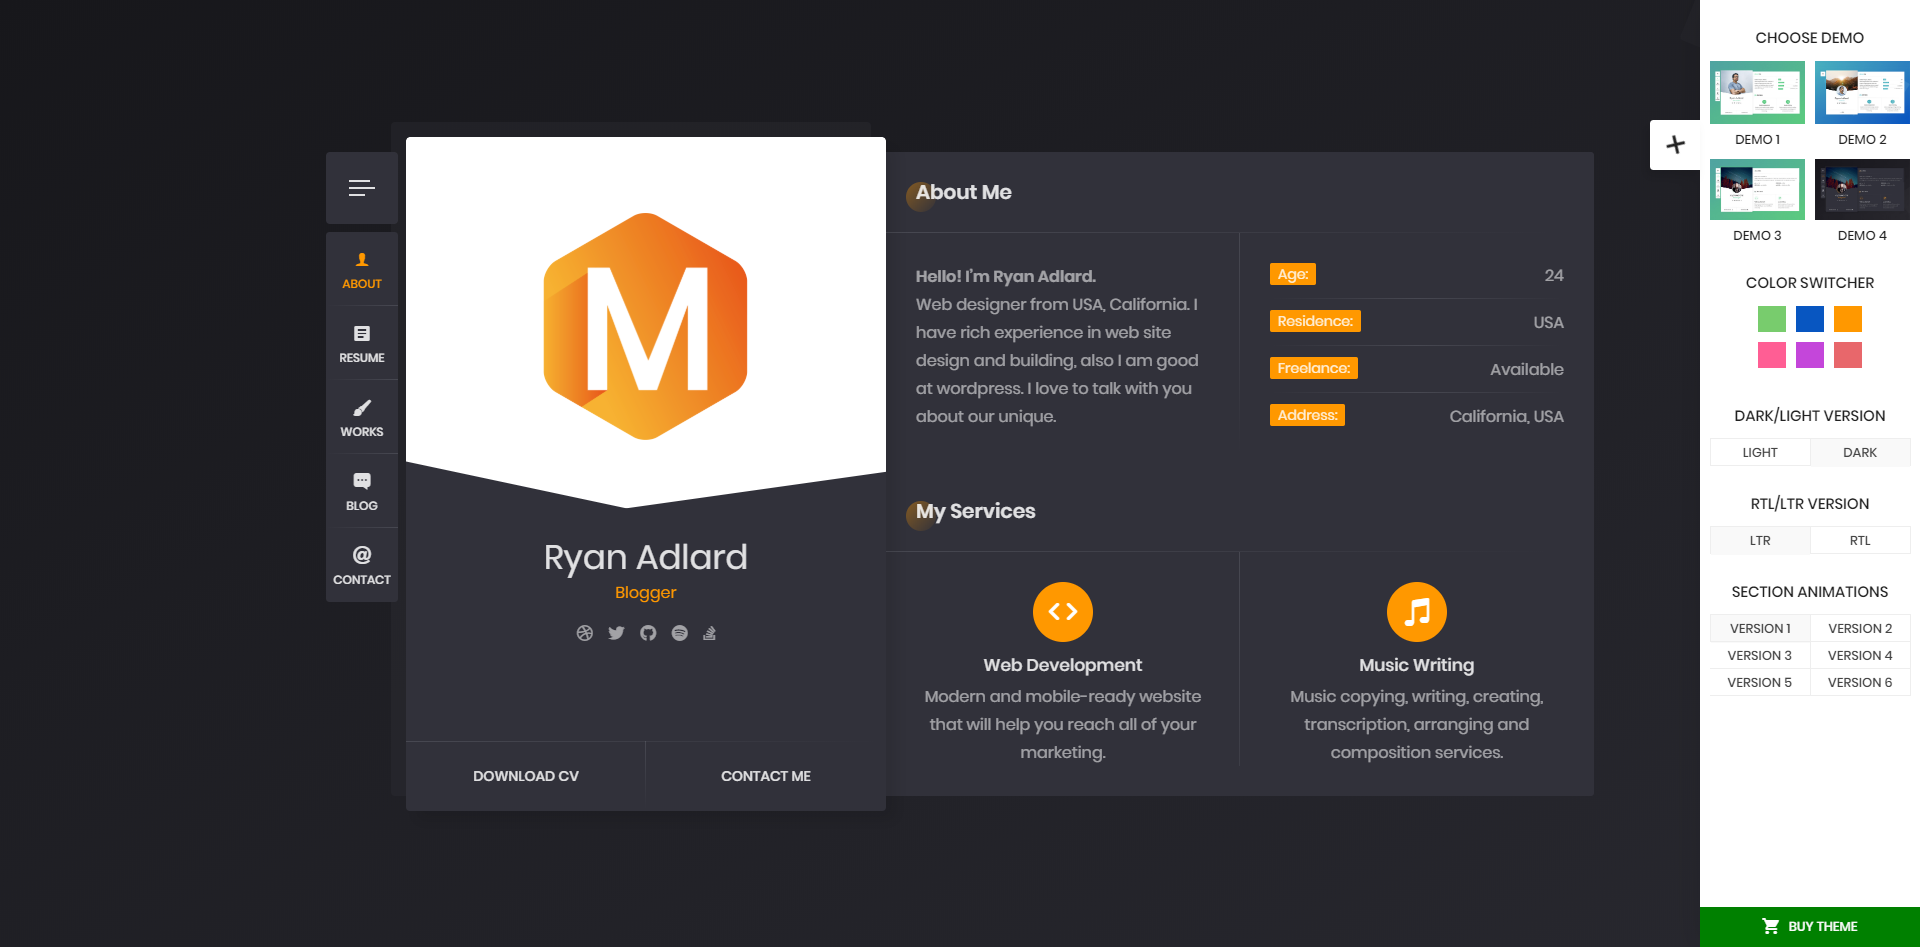1920x947 pixels.
Task: Switch to the LIGHT version
Action: coord(1760,453)
